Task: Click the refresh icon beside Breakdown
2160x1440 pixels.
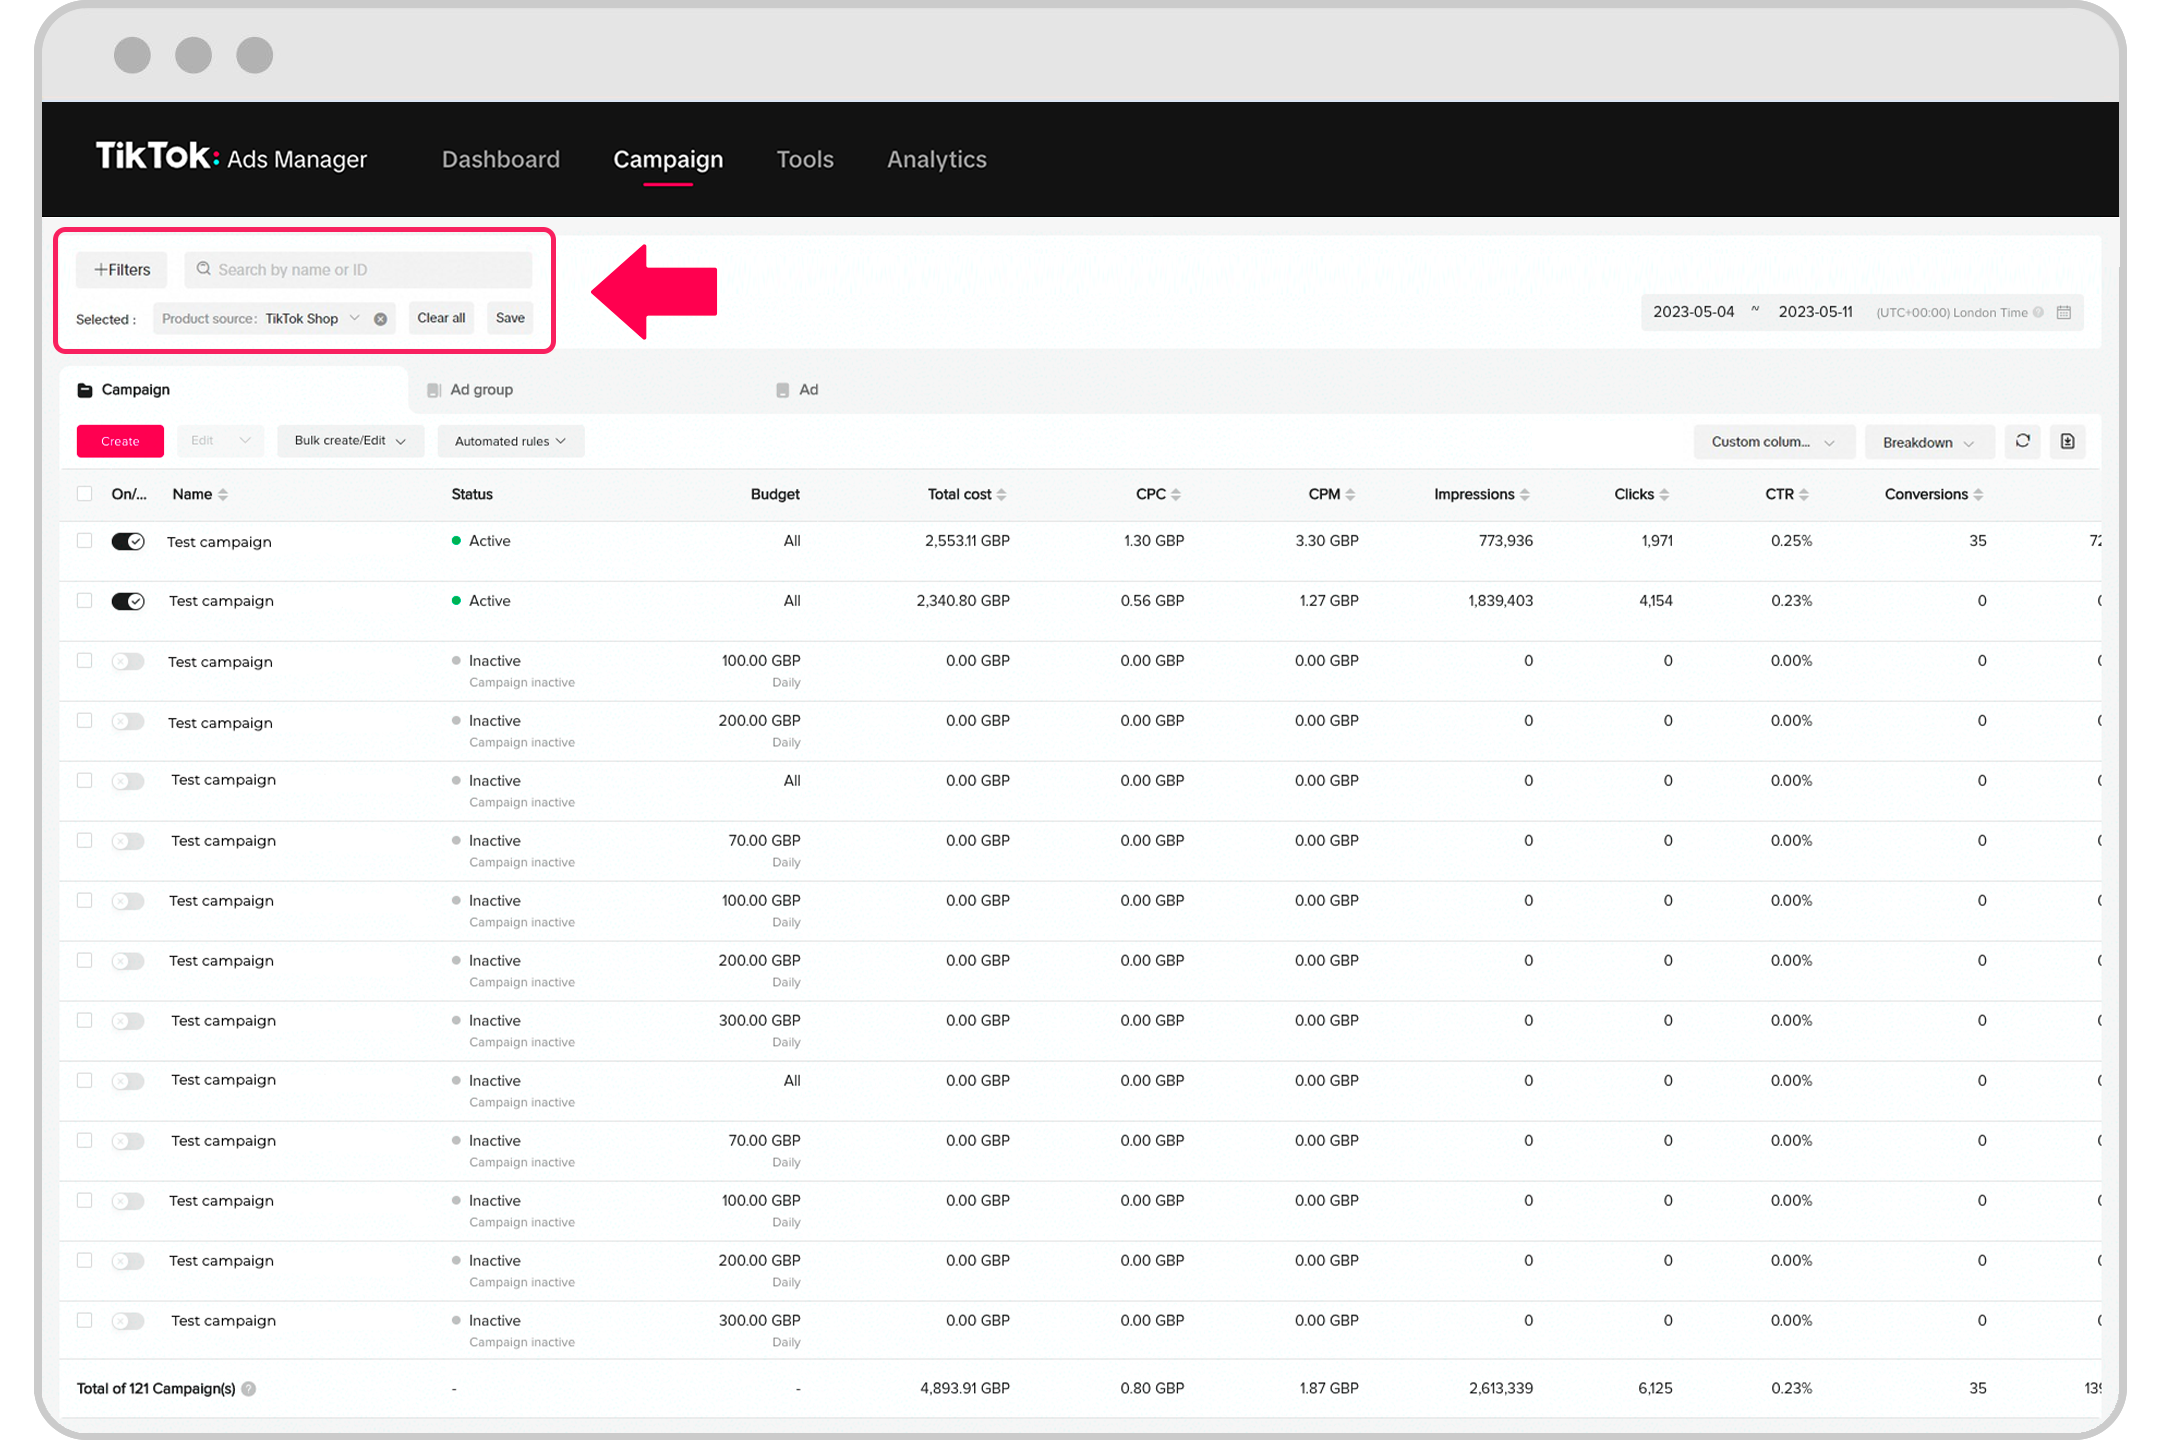Action: [2022, 441]
